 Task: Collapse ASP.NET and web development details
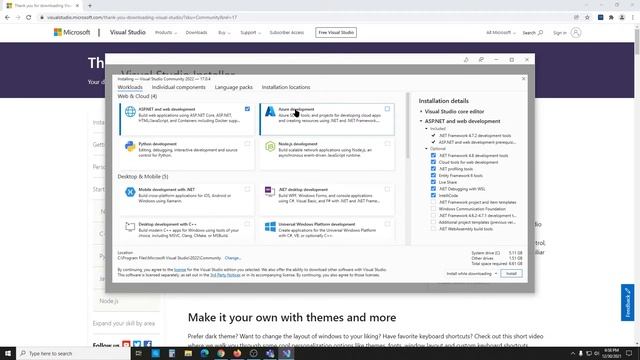click(x=421, y=121)
